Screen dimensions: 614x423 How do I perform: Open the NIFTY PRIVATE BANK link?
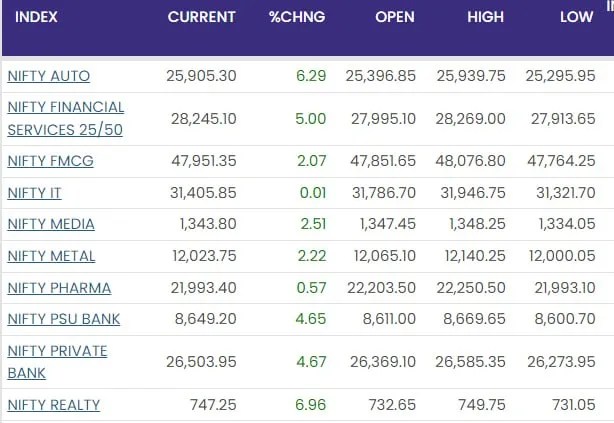coord(57,362)
